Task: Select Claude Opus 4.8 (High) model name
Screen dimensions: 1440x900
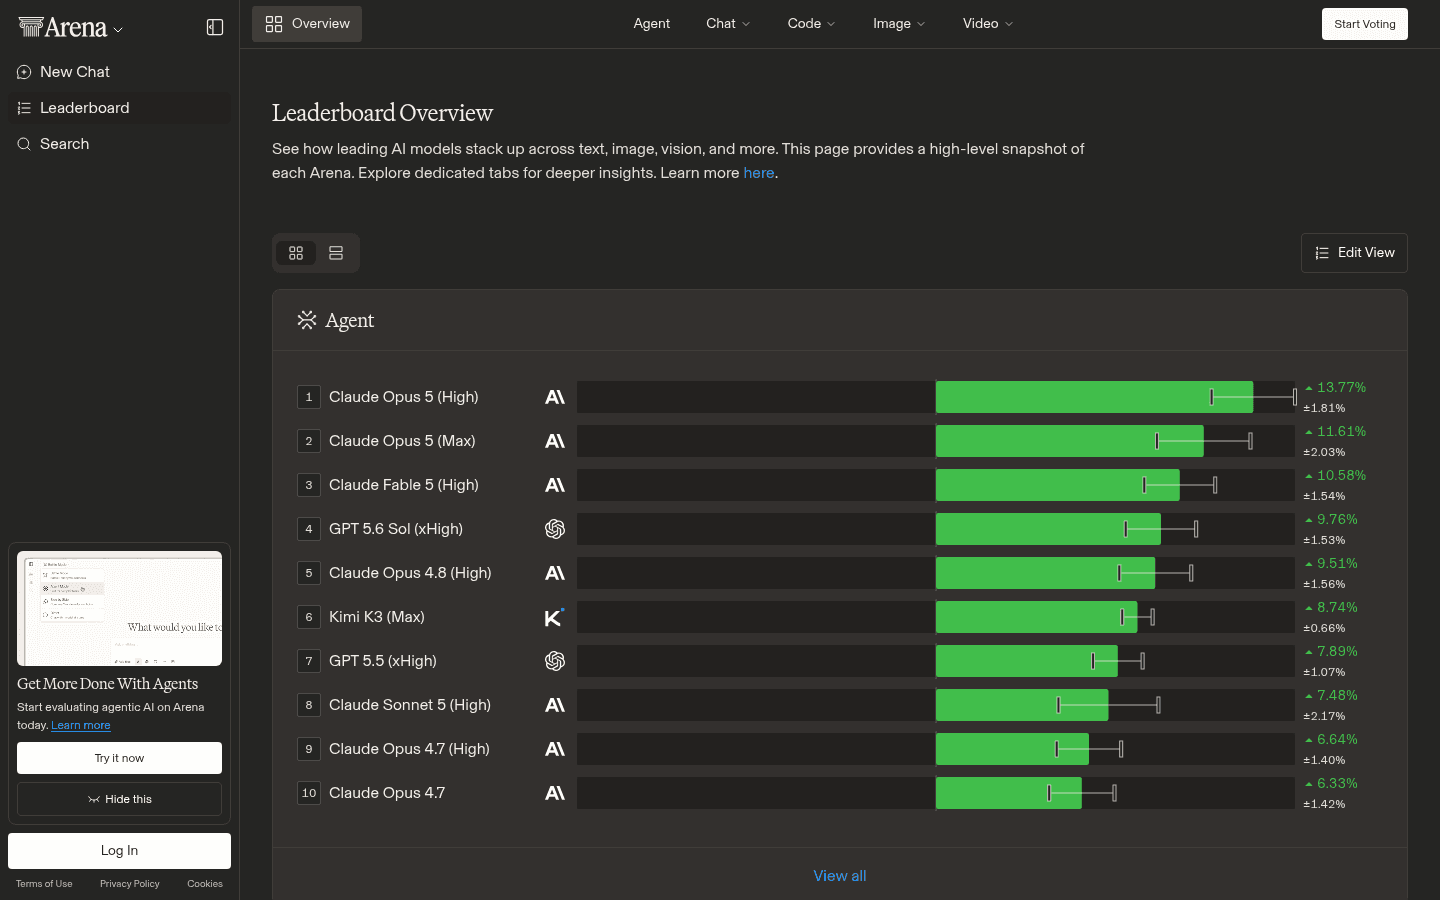Action: 410,573
